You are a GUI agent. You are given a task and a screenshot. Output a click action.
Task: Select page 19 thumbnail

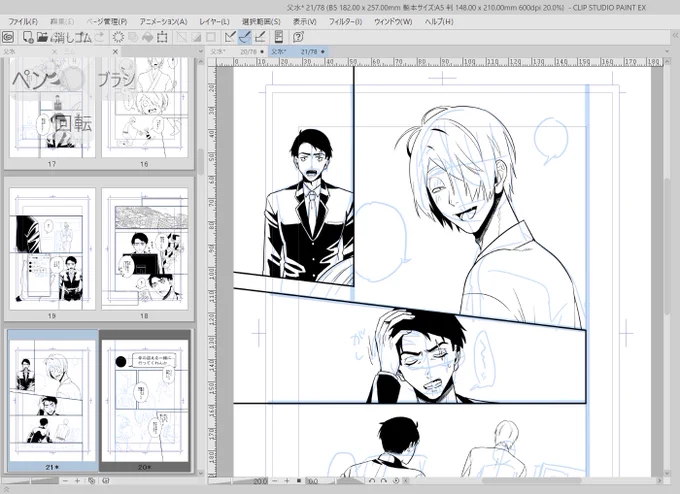(x=52, y=249)
